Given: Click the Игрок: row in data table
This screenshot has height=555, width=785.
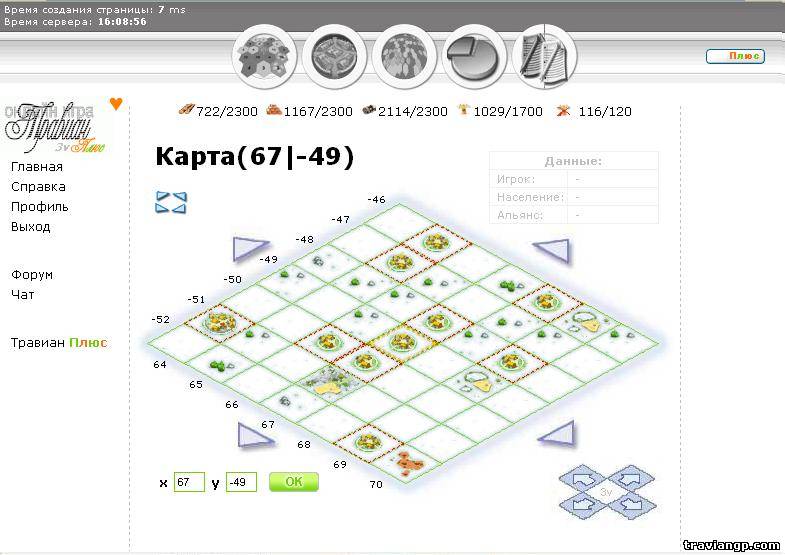Looking at the screenshot, I should point(574,179).
